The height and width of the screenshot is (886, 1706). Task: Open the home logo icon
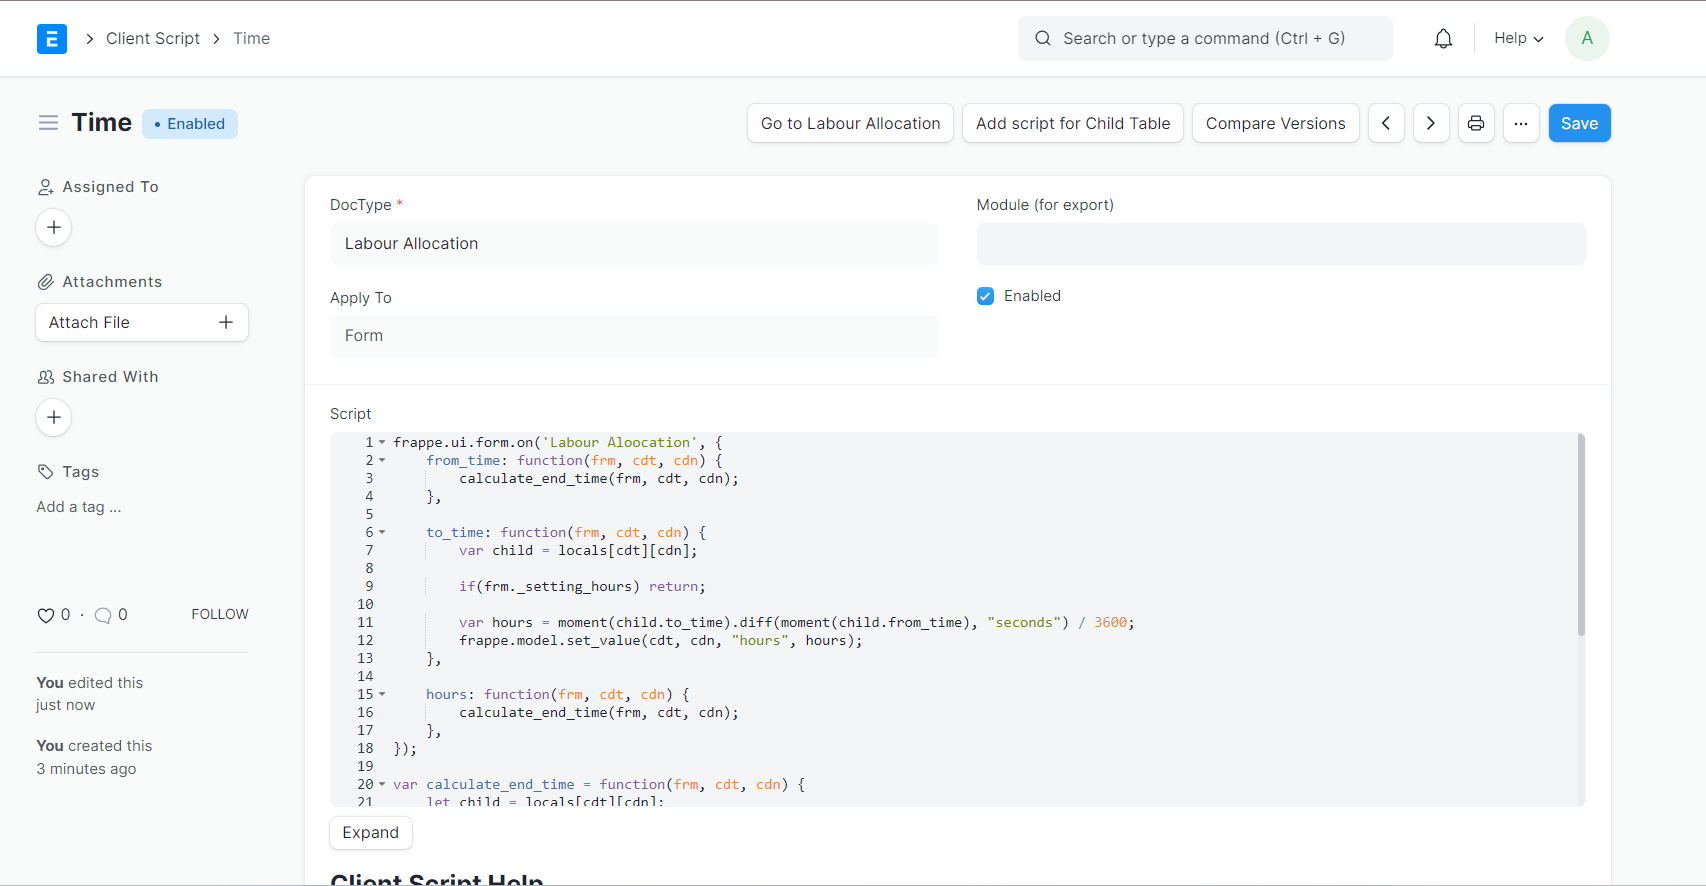pyautogui.click(x=52, y=38)
